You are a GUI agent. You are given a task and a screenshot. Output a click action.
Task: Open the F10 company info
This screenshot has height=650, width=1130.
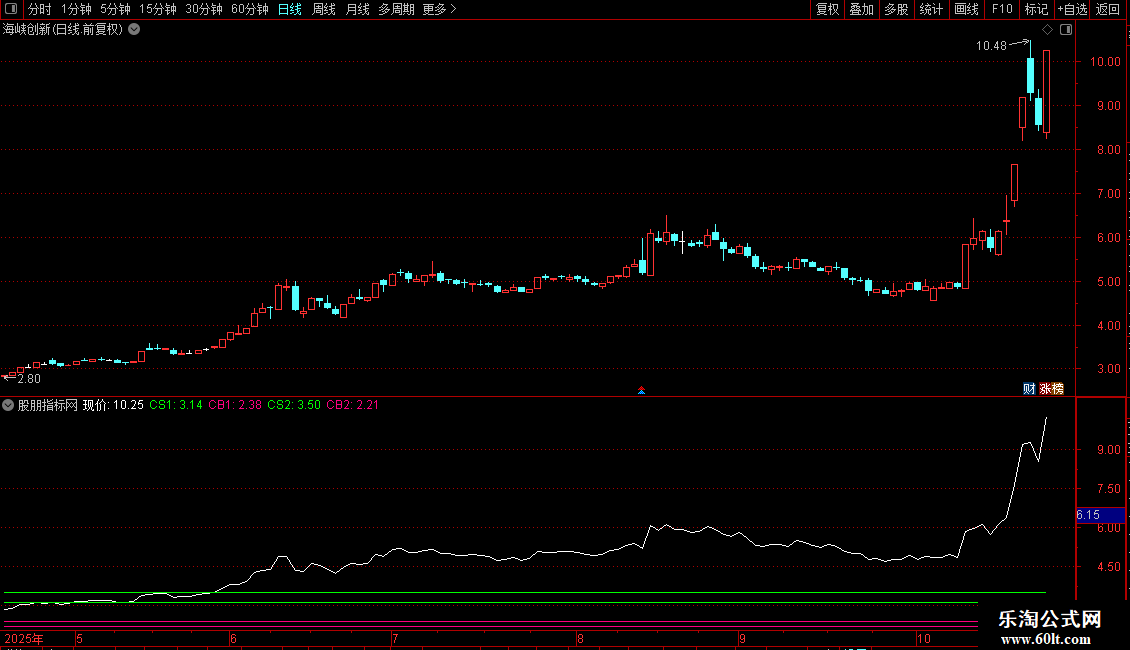pos(1001,9)
